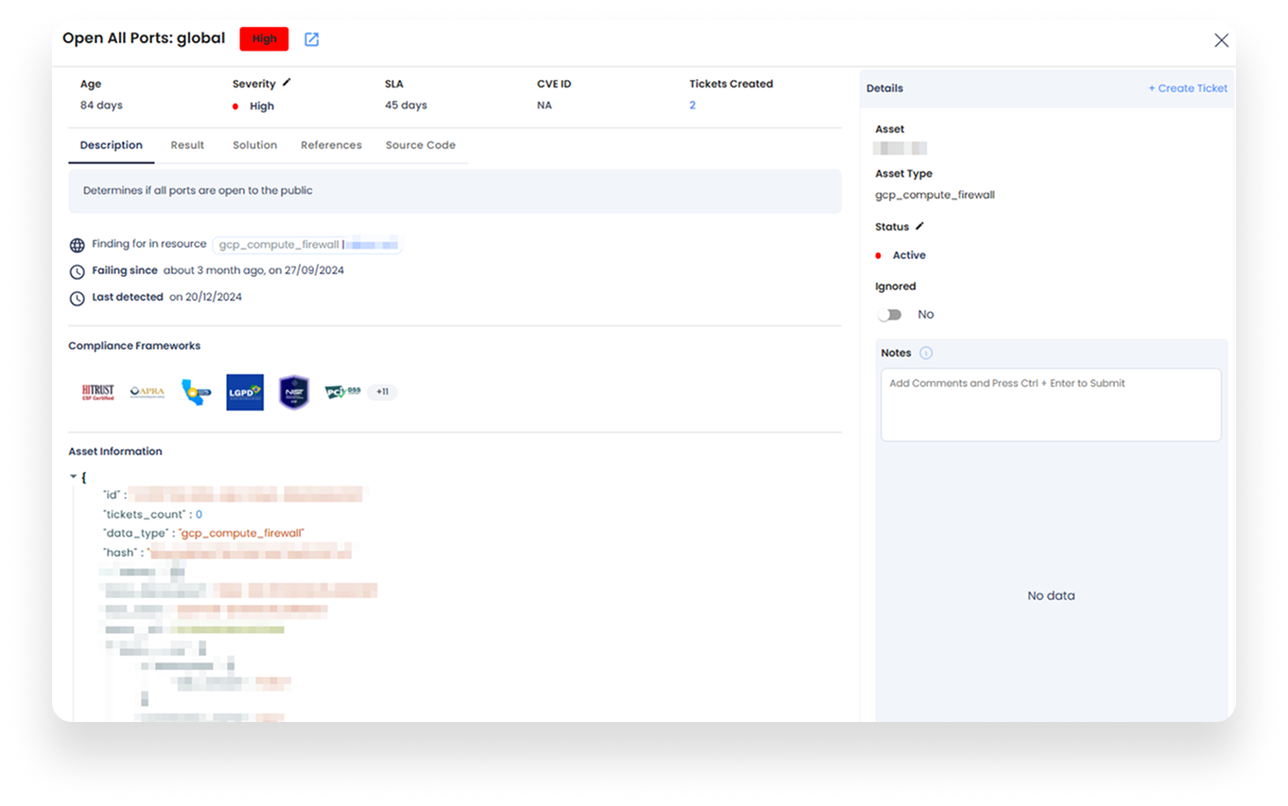Screen dimensions: 1288x806
Task: Select the California-shaped compliance framework logo
Action: [x=196, y=392]
